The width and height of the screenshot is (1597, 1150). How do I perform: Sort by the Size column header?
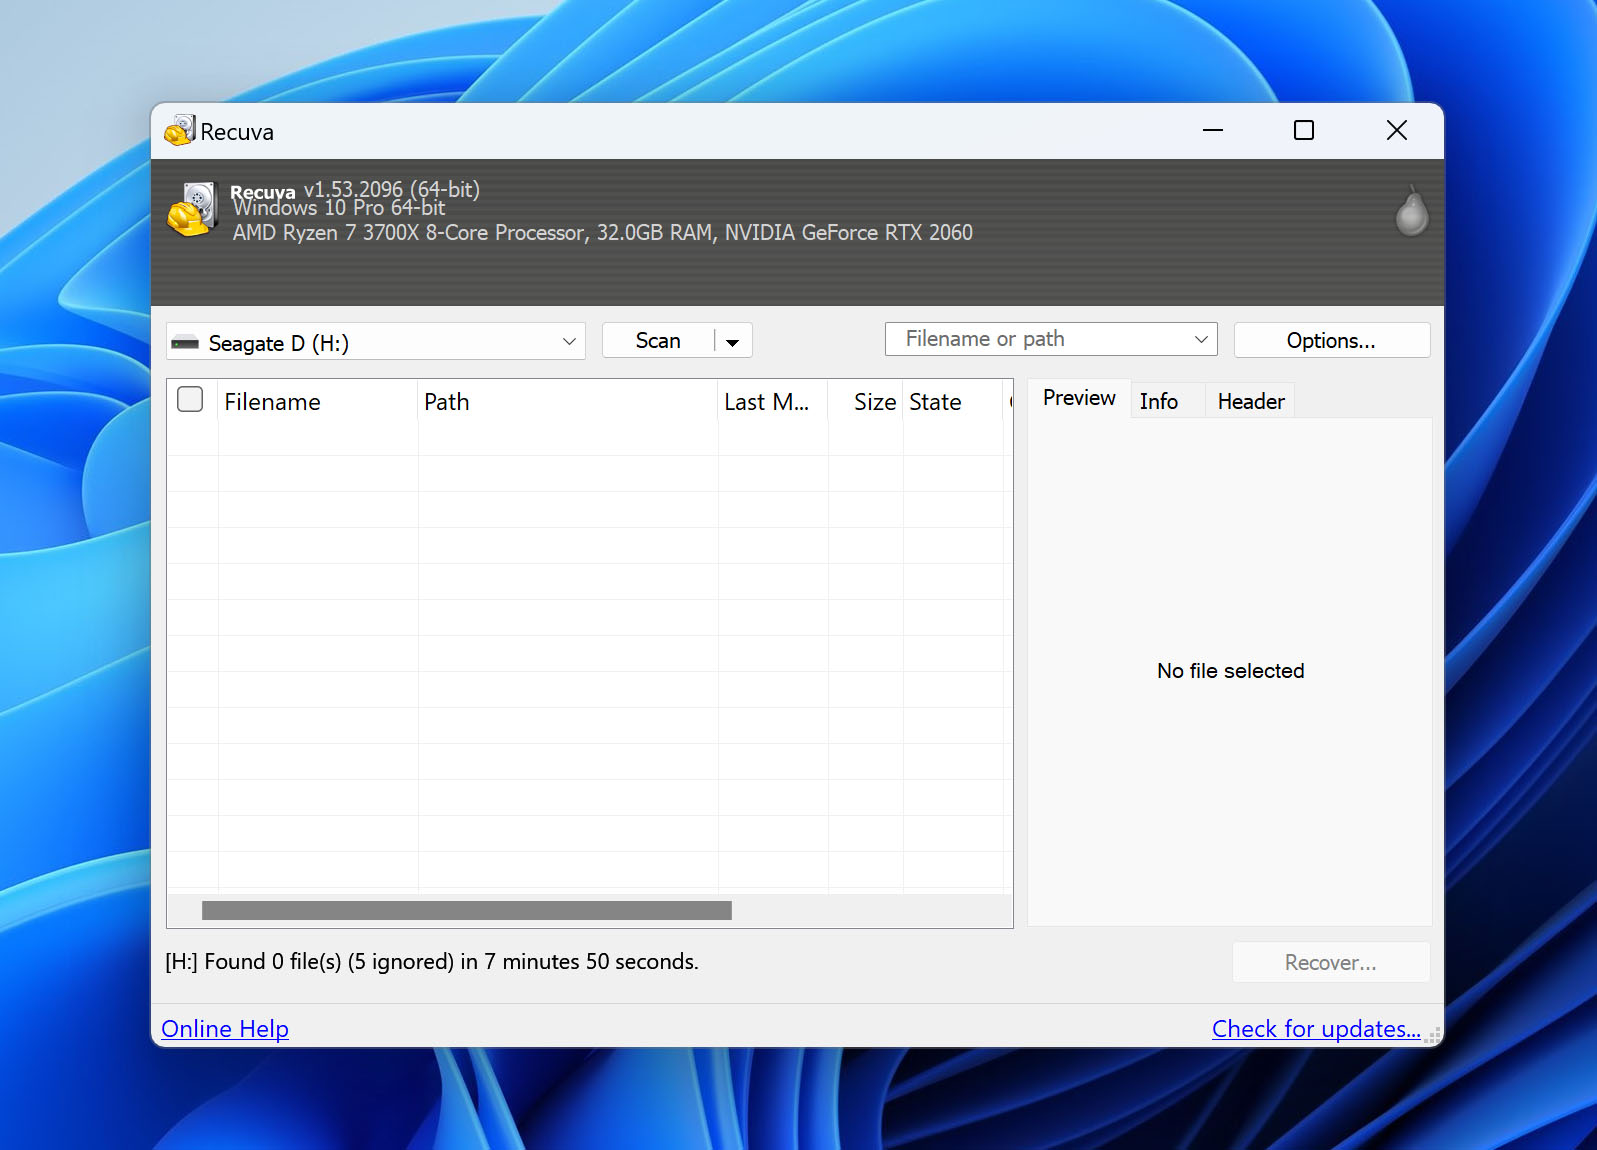tap(866, 402)
